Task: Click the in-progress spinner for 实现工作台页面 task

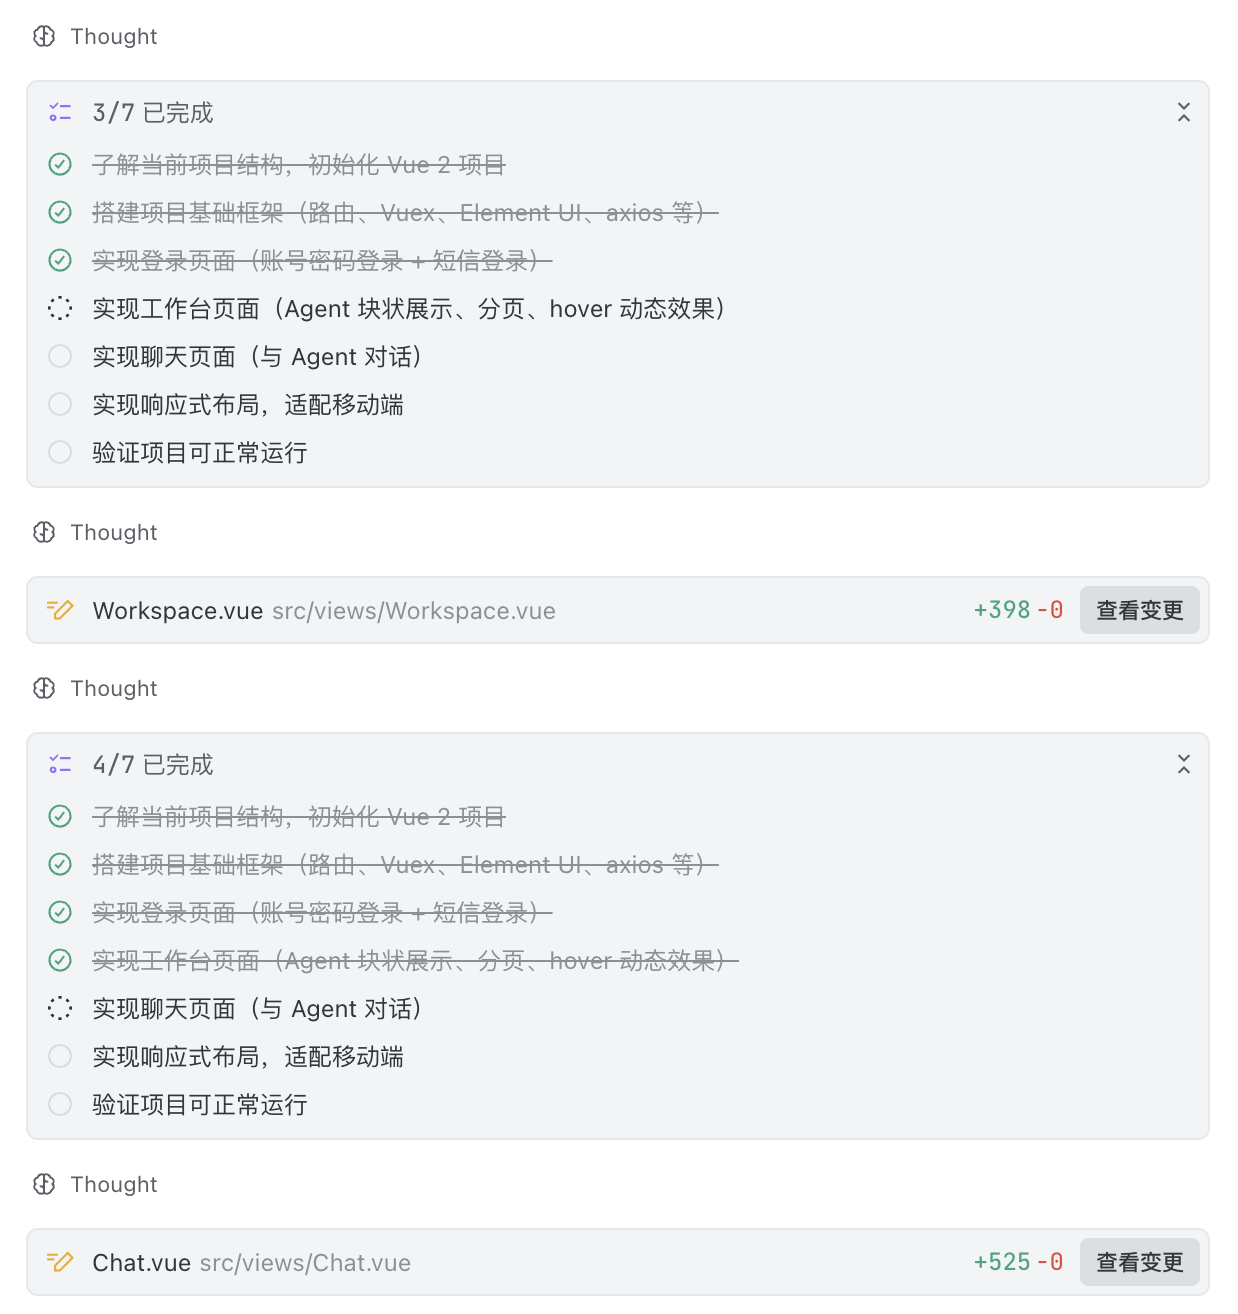Action: (x=60, y=309)
